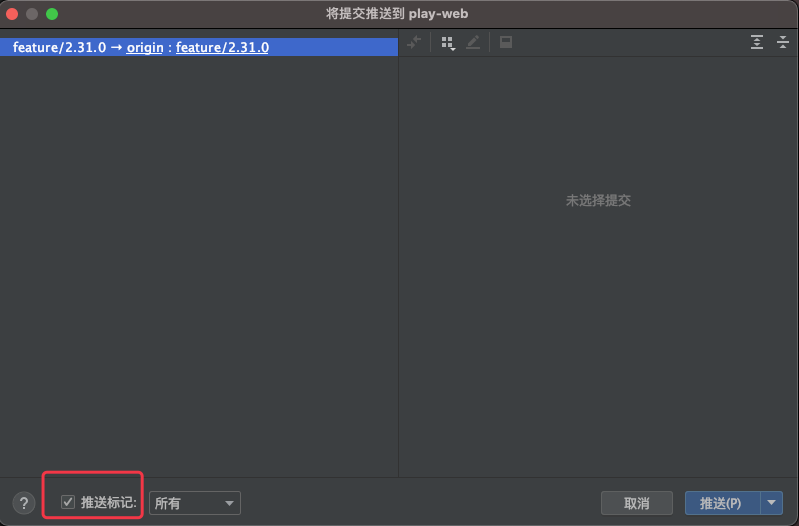This screenshot has width=799, height=526.
Task: Open the Group By grid icon
Action: 447,42
